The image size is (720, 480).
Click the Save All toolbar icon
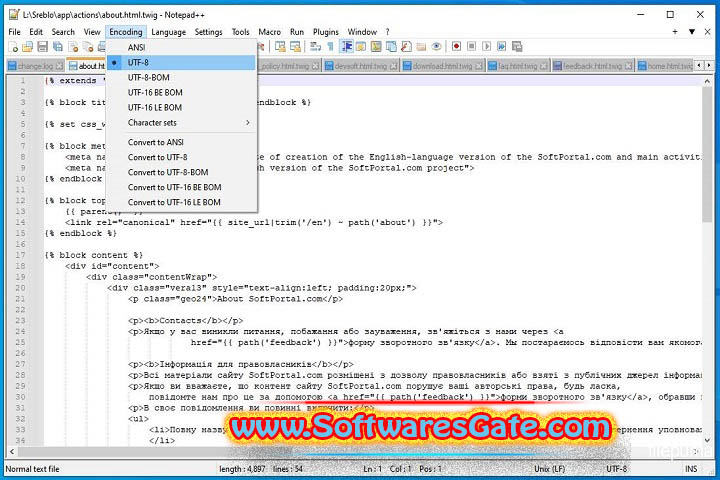[58, 46]
